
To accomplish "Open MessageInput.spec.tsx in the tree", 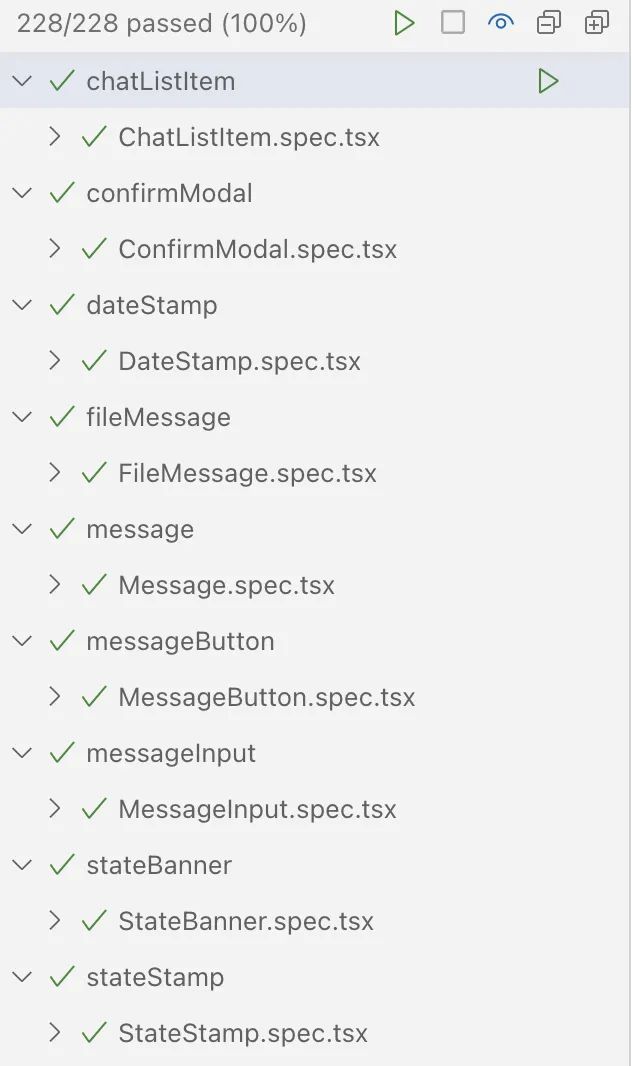I will pyautogui.click(x=257, y=809).
